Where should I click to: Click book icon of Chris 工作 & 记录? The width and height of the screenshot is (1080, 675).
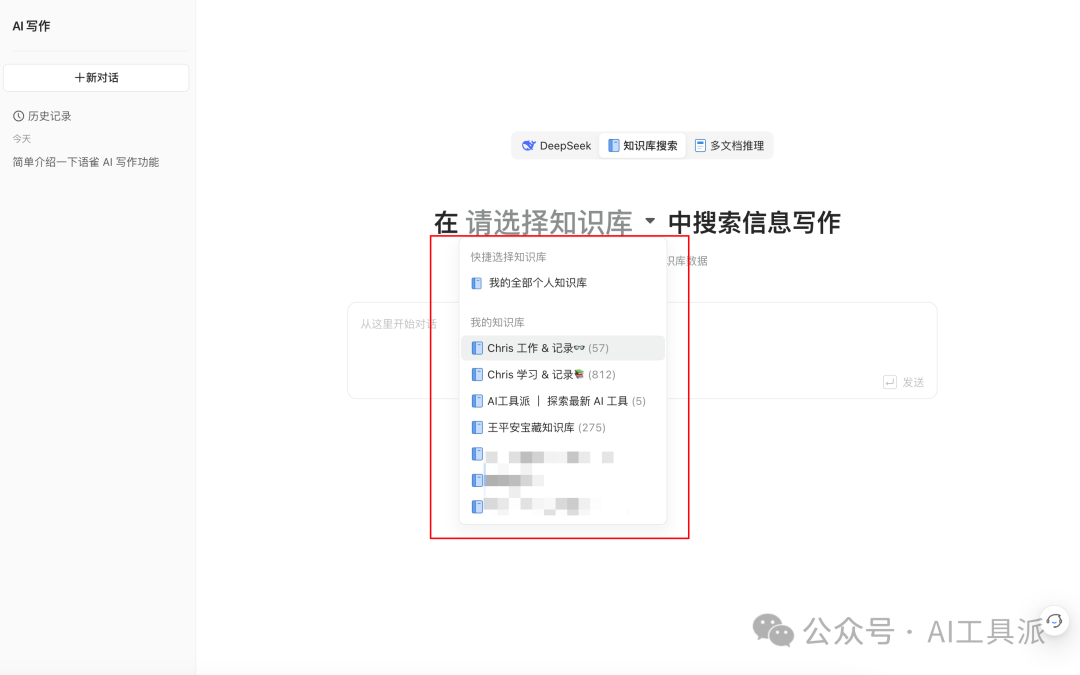click(477, 348)
